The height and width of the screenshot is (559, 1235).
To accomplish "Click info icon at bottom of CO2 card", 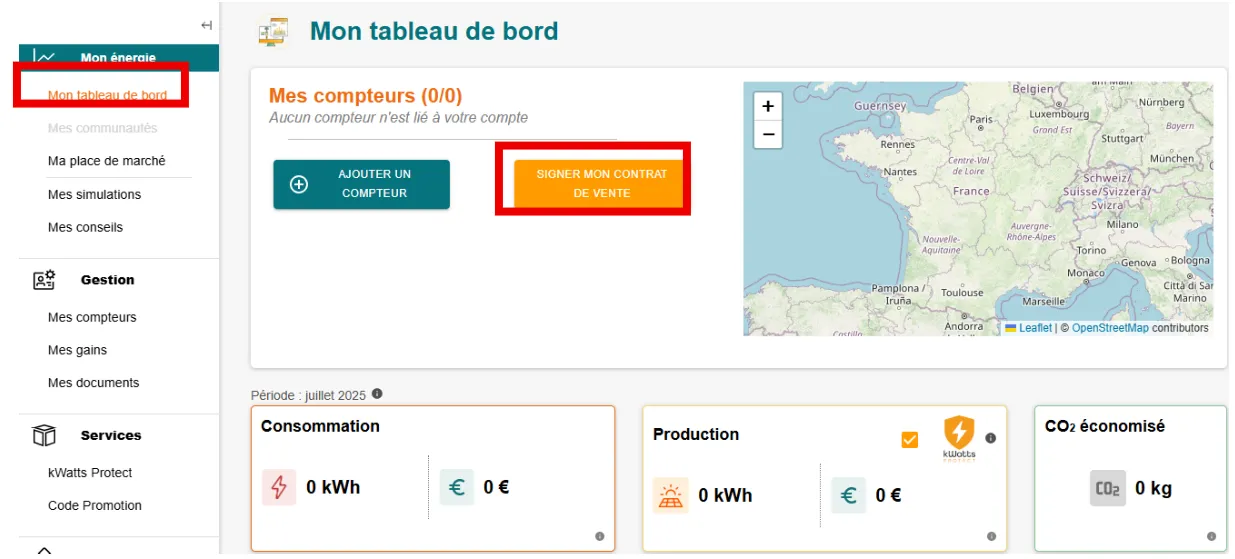I will click(x=1210, y=536).
